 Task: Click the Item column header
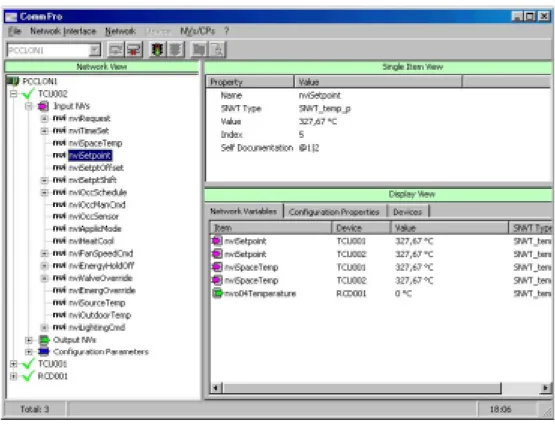(x=271, y=228)
